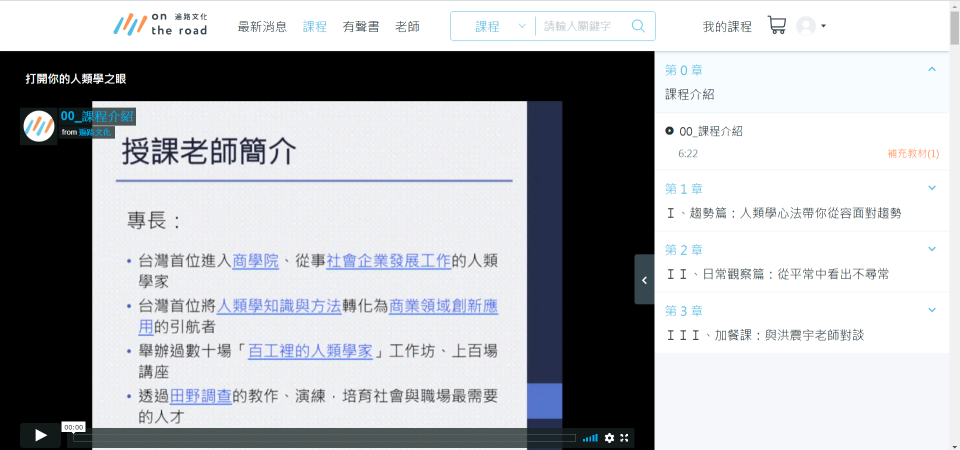Open the dropdown caret beside the avatar

pos(823,26)
